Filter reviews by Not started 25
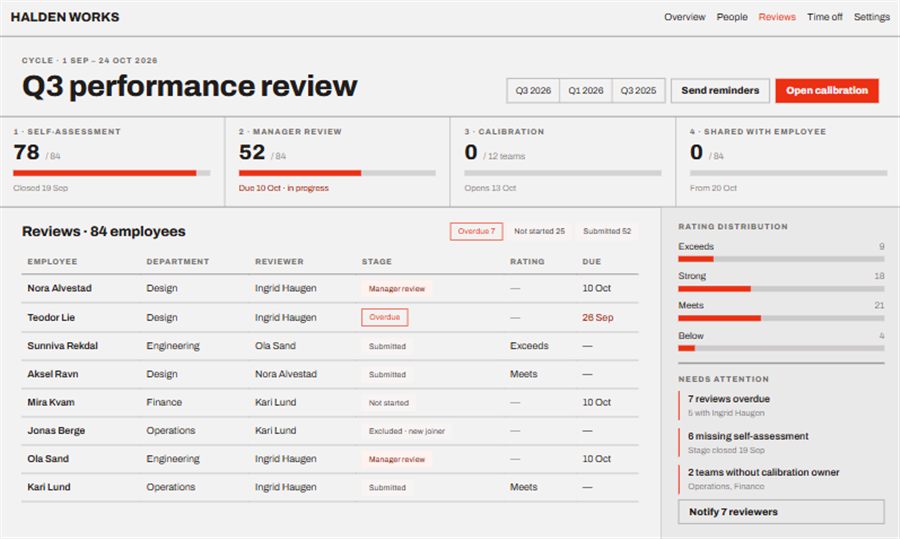This screenshot has width=900, height=539. pos(539,231)
